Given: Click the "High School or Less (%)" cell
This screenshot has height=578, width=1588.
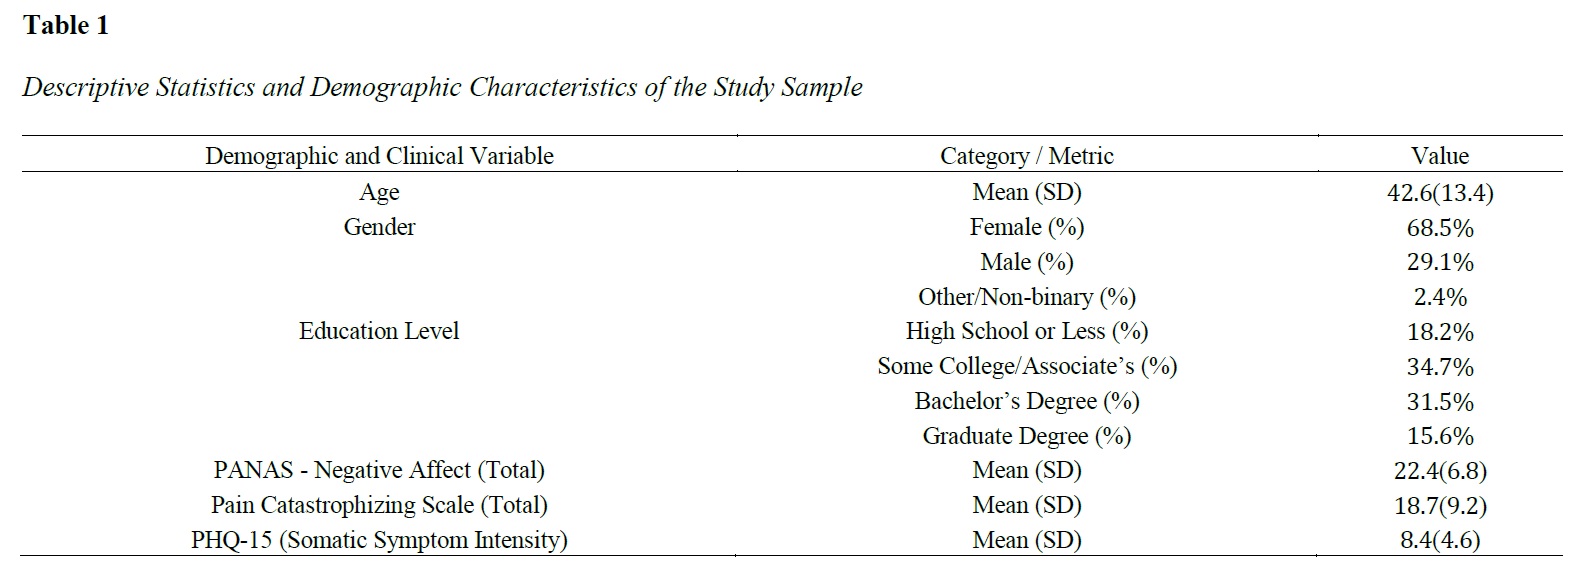Looking at the screenshot, I should [x=1026, y=331].
